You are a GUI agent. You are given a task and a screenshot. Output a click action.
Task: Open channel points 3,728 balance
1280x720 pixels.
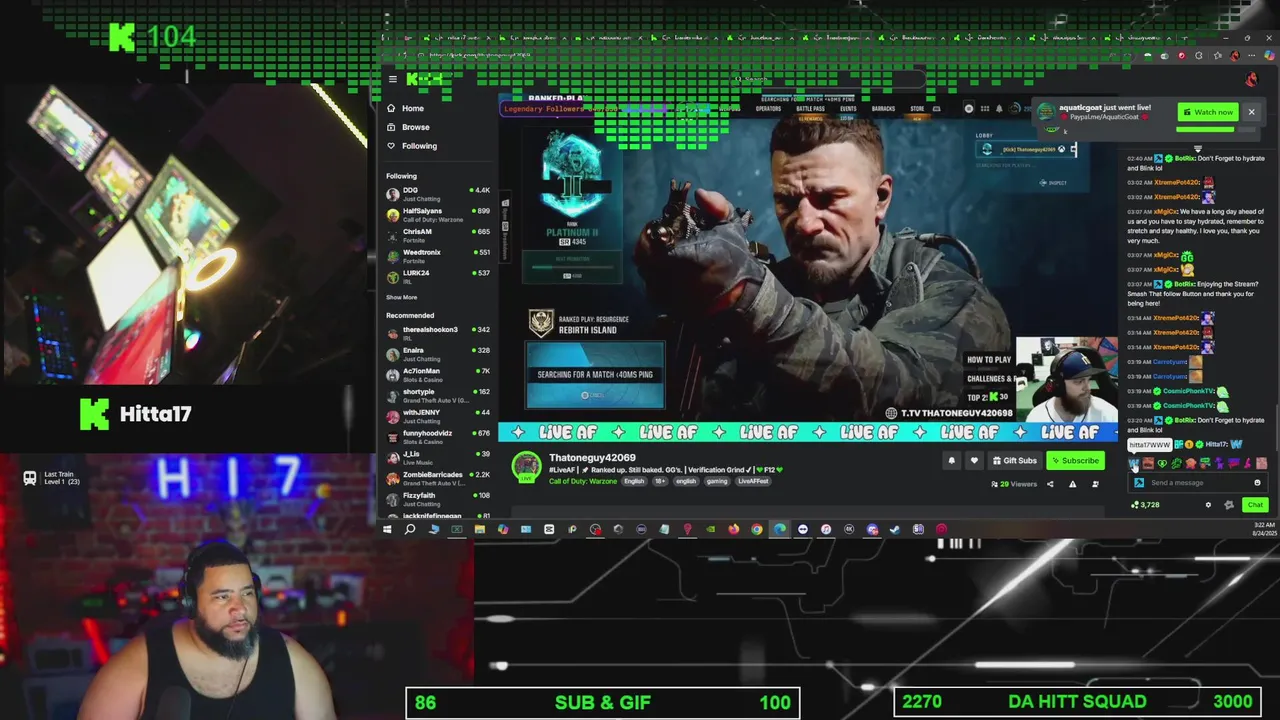(1145, 505)
